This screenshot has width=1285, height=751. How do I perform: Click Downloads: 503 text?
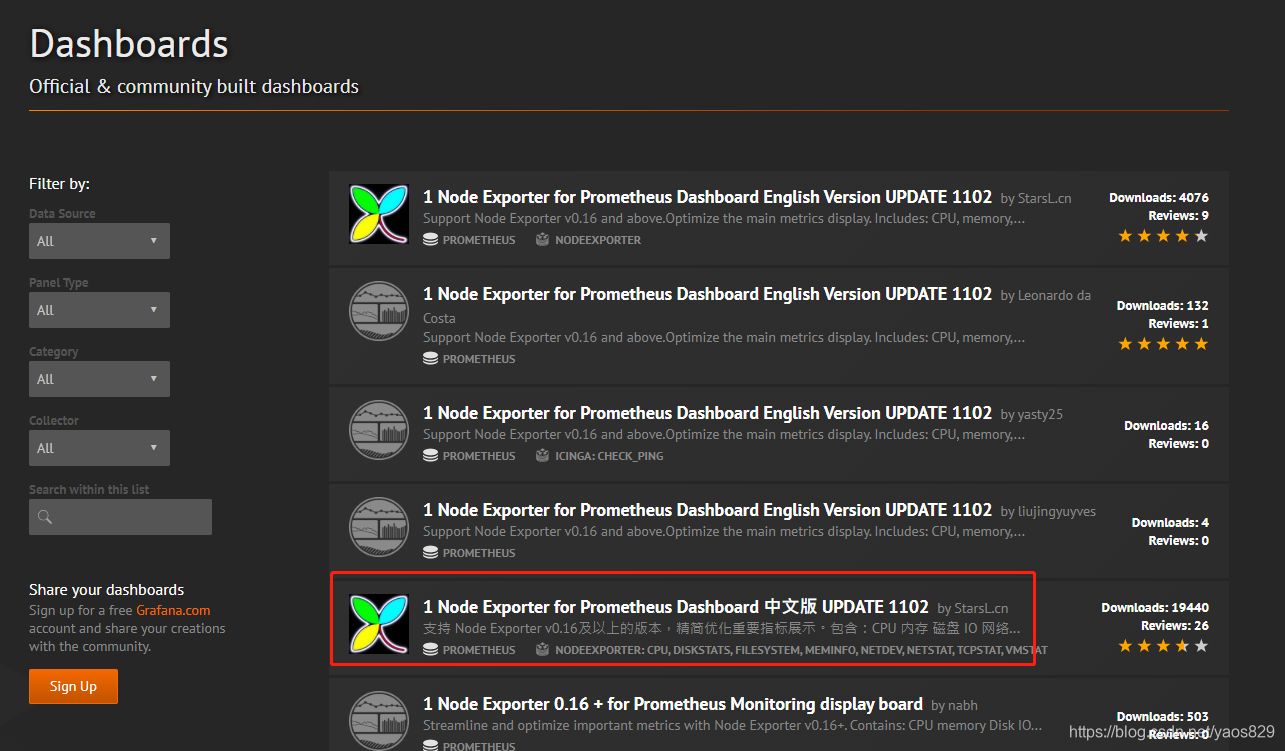click(x=1163, y=717)
